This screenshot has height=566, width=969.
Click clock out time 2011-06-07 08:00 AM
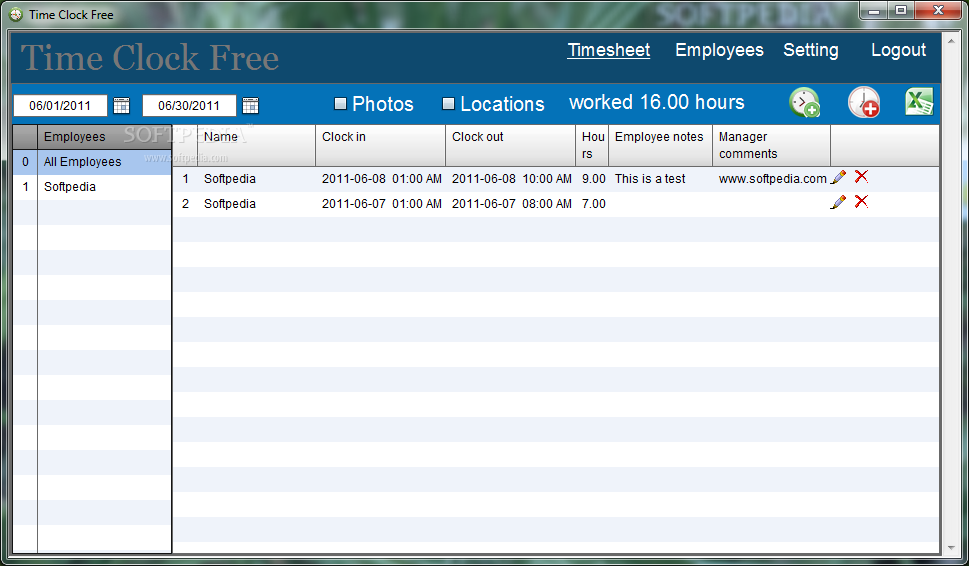tap(512, 203)
